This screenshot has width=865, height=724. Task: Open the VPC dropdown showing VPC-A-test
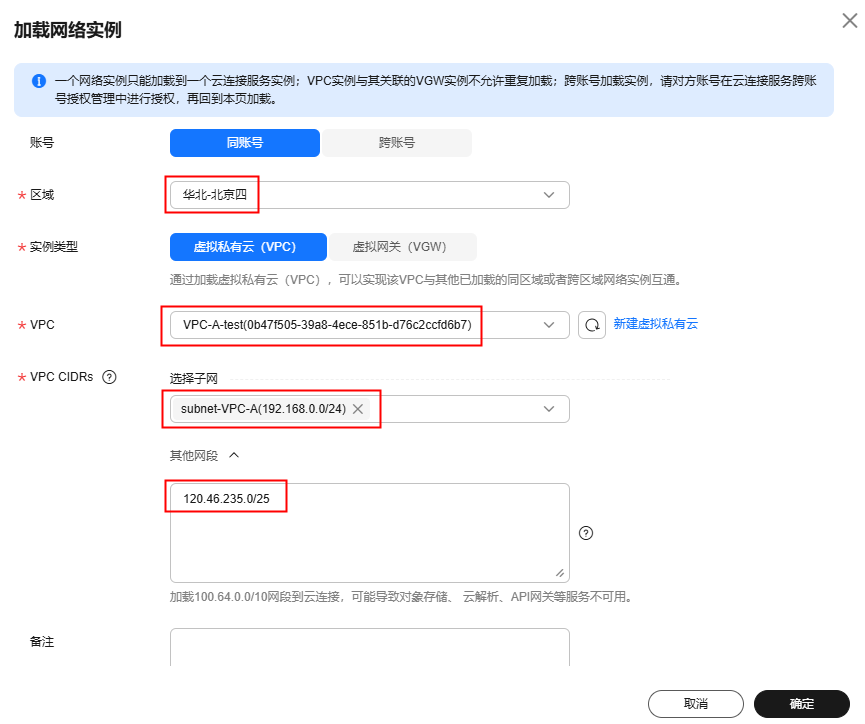tap(370, 325)
